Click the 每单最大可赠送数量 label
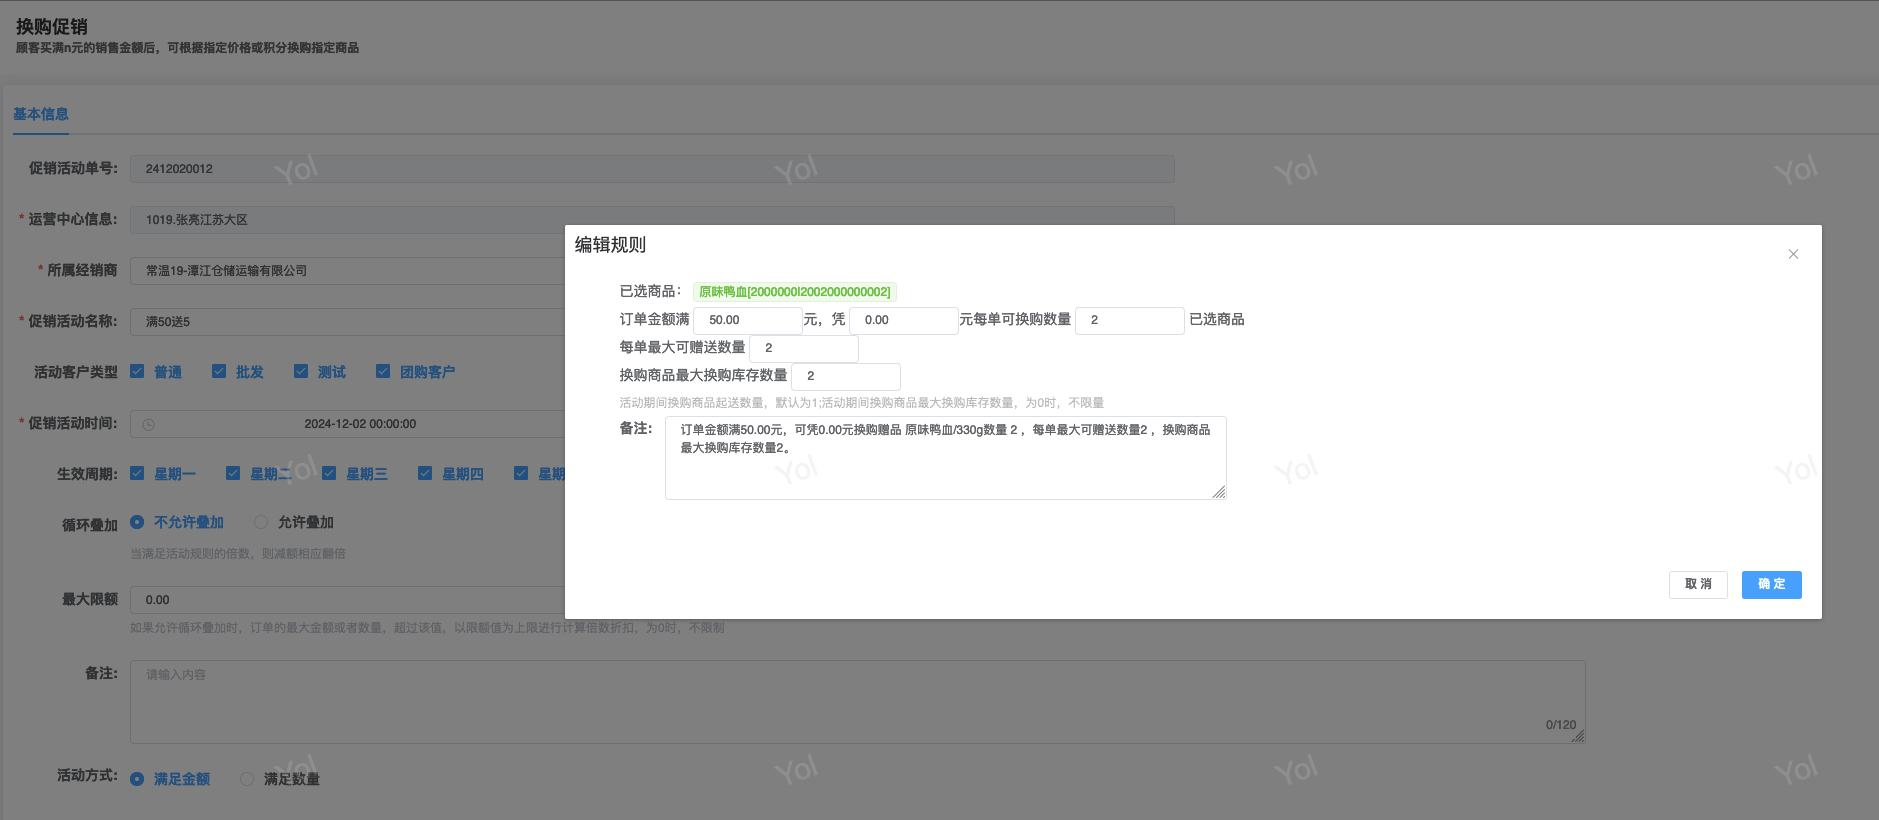Screen dimensions: 1879x820 (x=682, y=347)
